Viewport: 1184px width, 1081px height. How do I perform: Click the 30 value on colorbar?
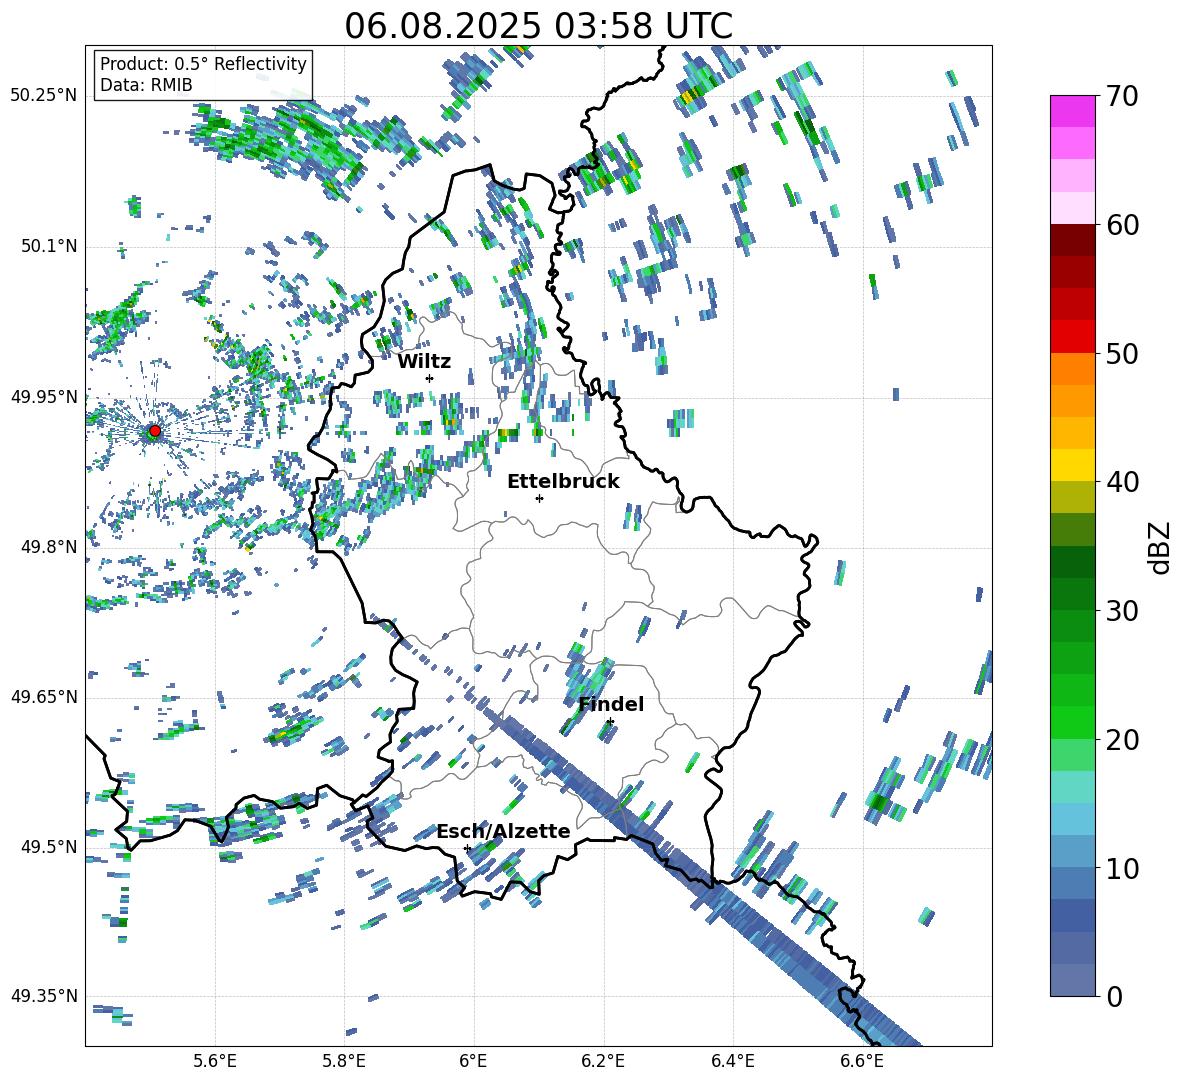pos(1122,611)
